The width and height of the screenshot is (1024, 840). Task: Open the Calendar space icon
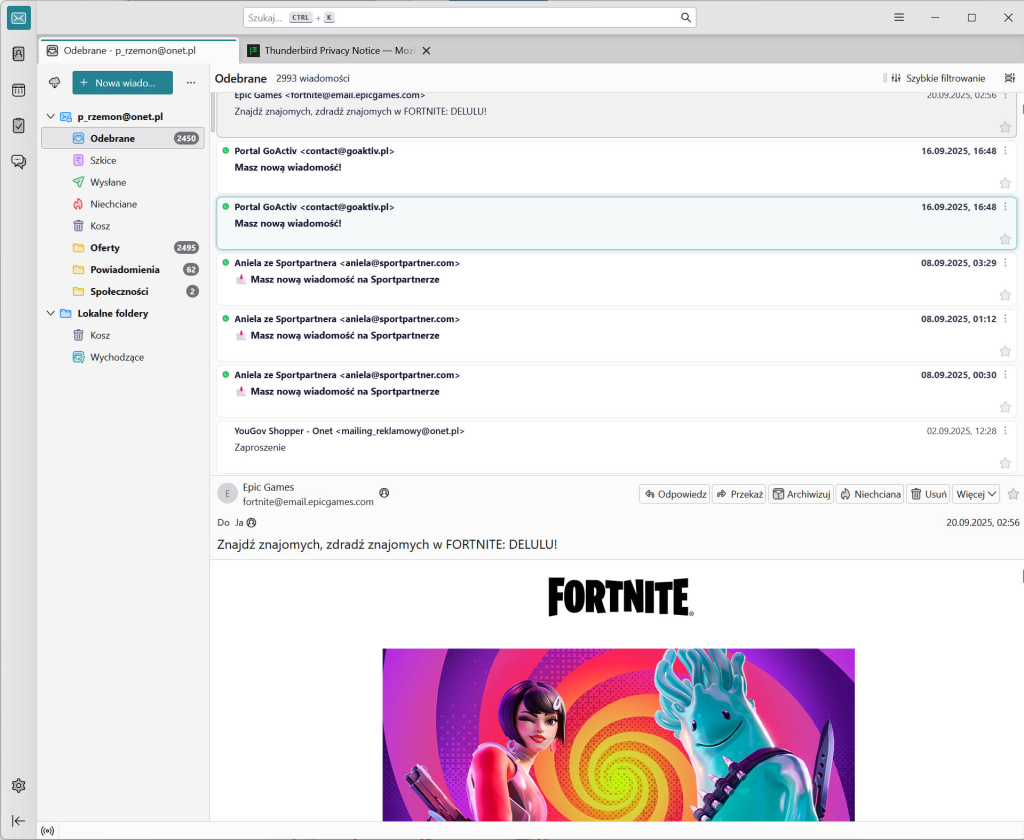[x=18, y=90]
